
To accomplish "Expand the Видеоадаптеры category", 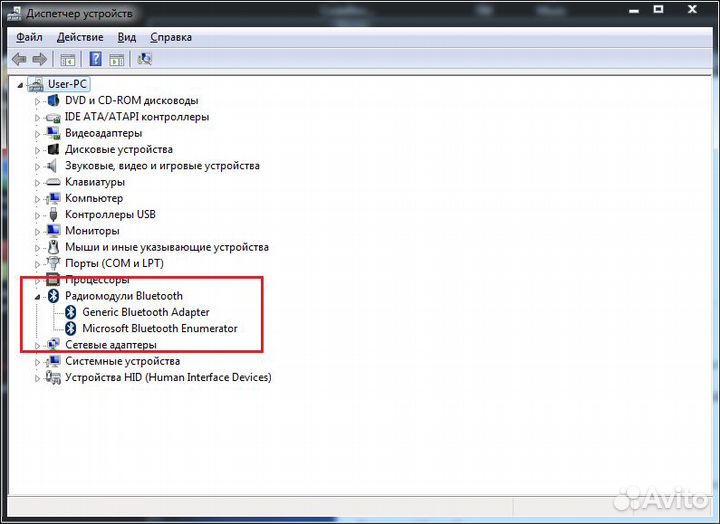I will 39,133.
